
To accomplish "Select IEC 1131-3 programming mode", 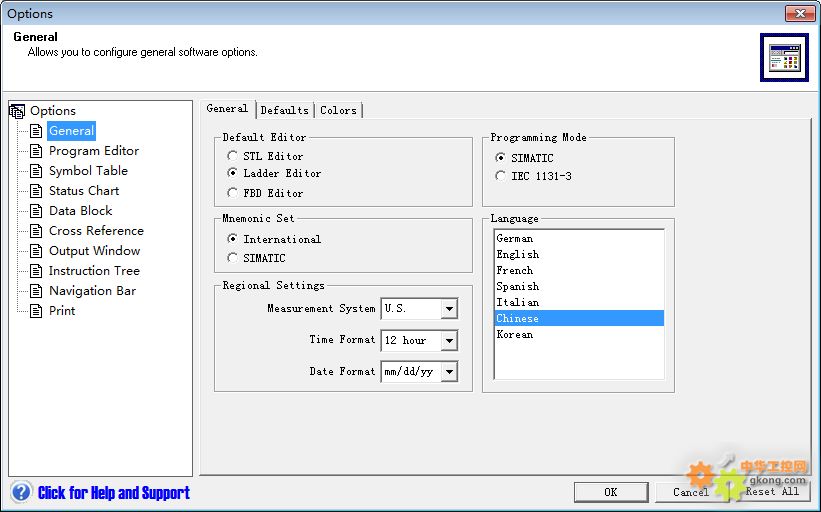I will tap(501, 176).
